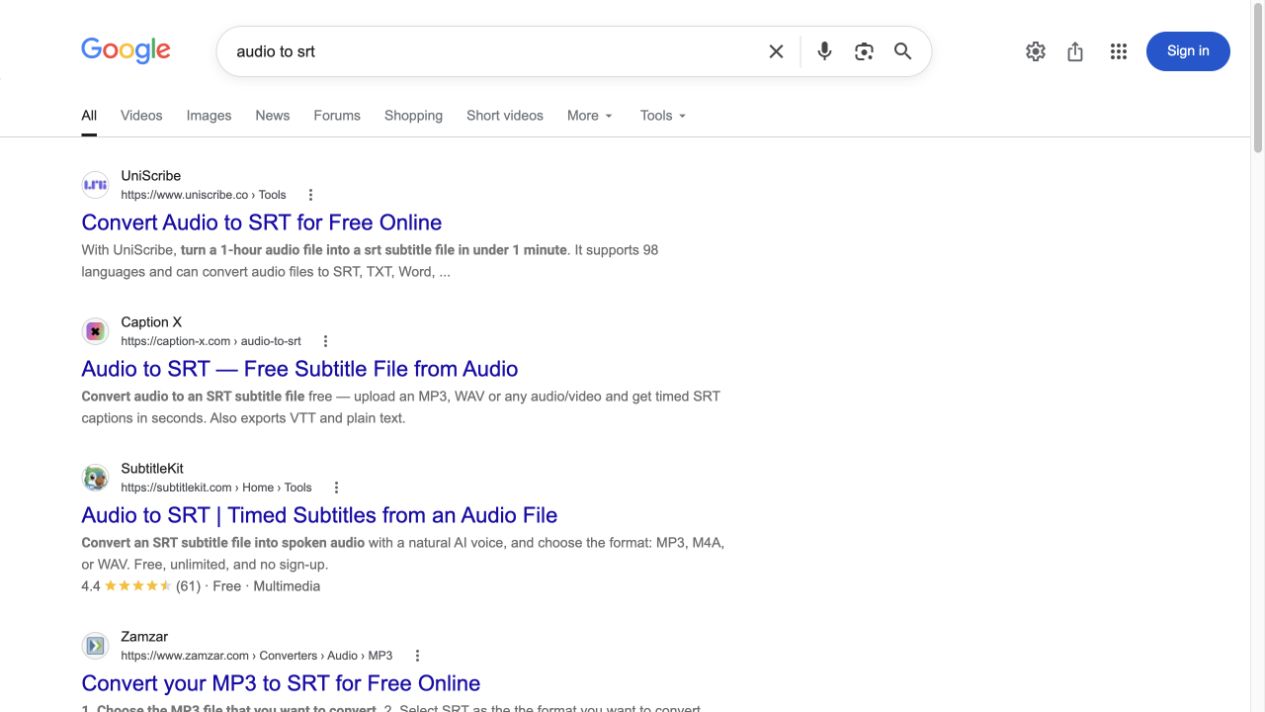Select the All results tab
The height and width of the screenshot is (712, 1265).
[x=89, y=115]
